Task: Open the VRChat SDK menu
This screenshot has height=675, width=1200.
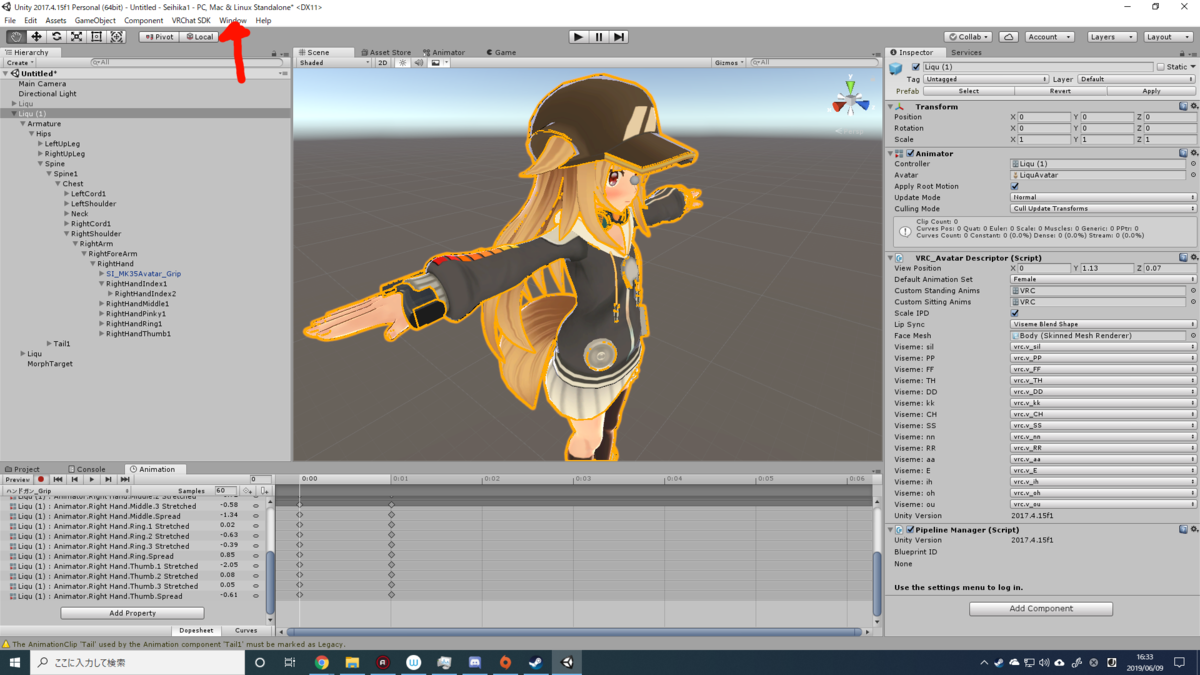Action: 191,20
